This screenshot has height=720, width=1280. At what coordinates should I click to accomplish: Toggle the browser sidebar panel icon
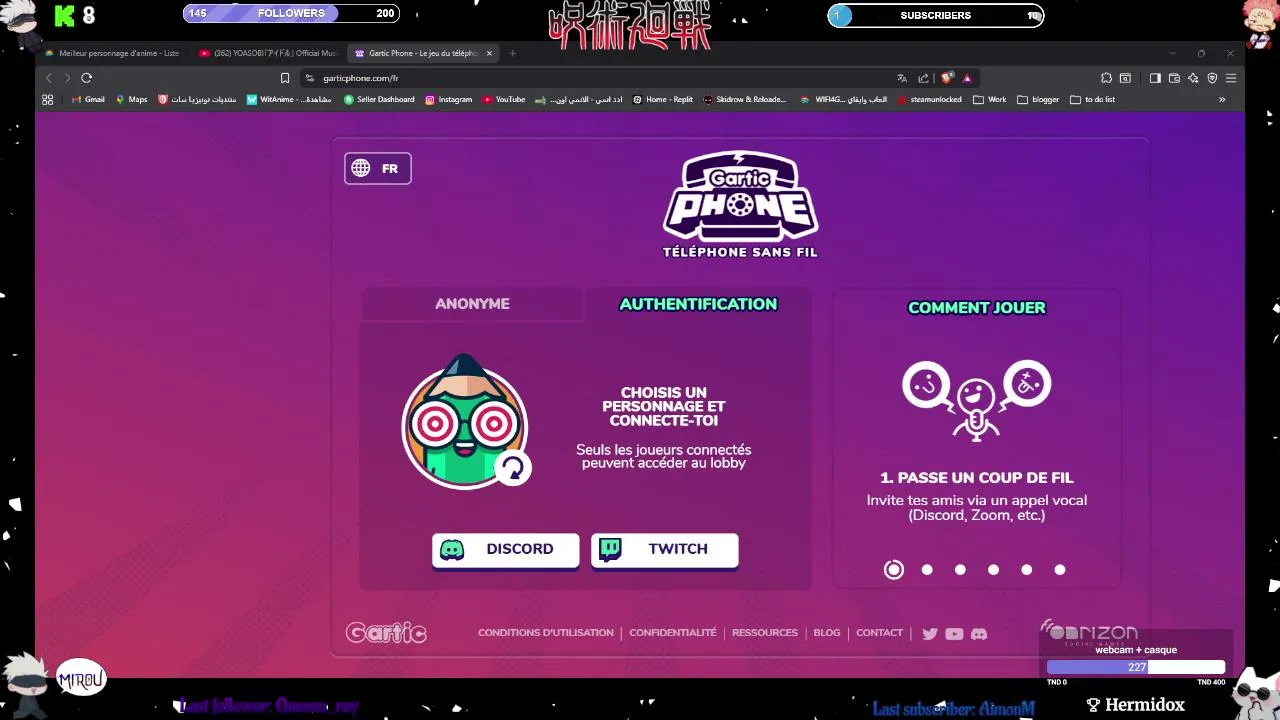click(x=1155, y=78)
